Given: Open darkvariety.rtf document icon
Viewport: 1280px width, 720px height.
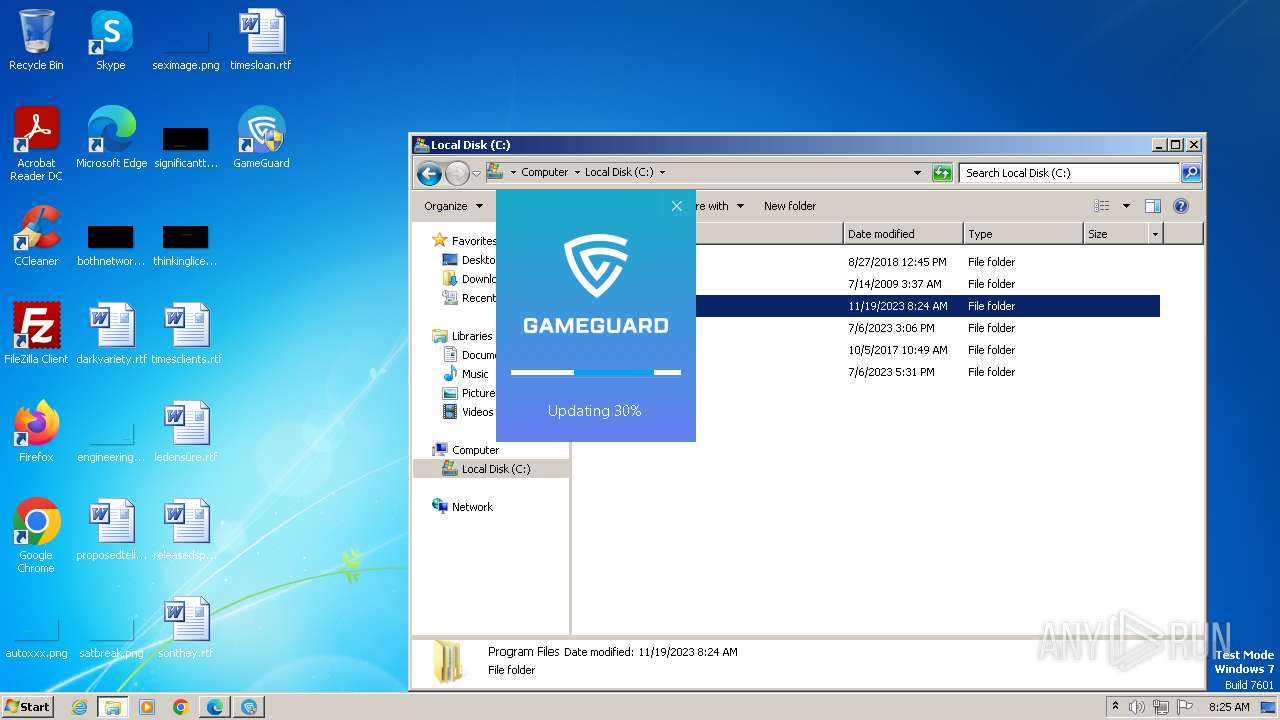Looking at the screenshot, I should [111, 334].
